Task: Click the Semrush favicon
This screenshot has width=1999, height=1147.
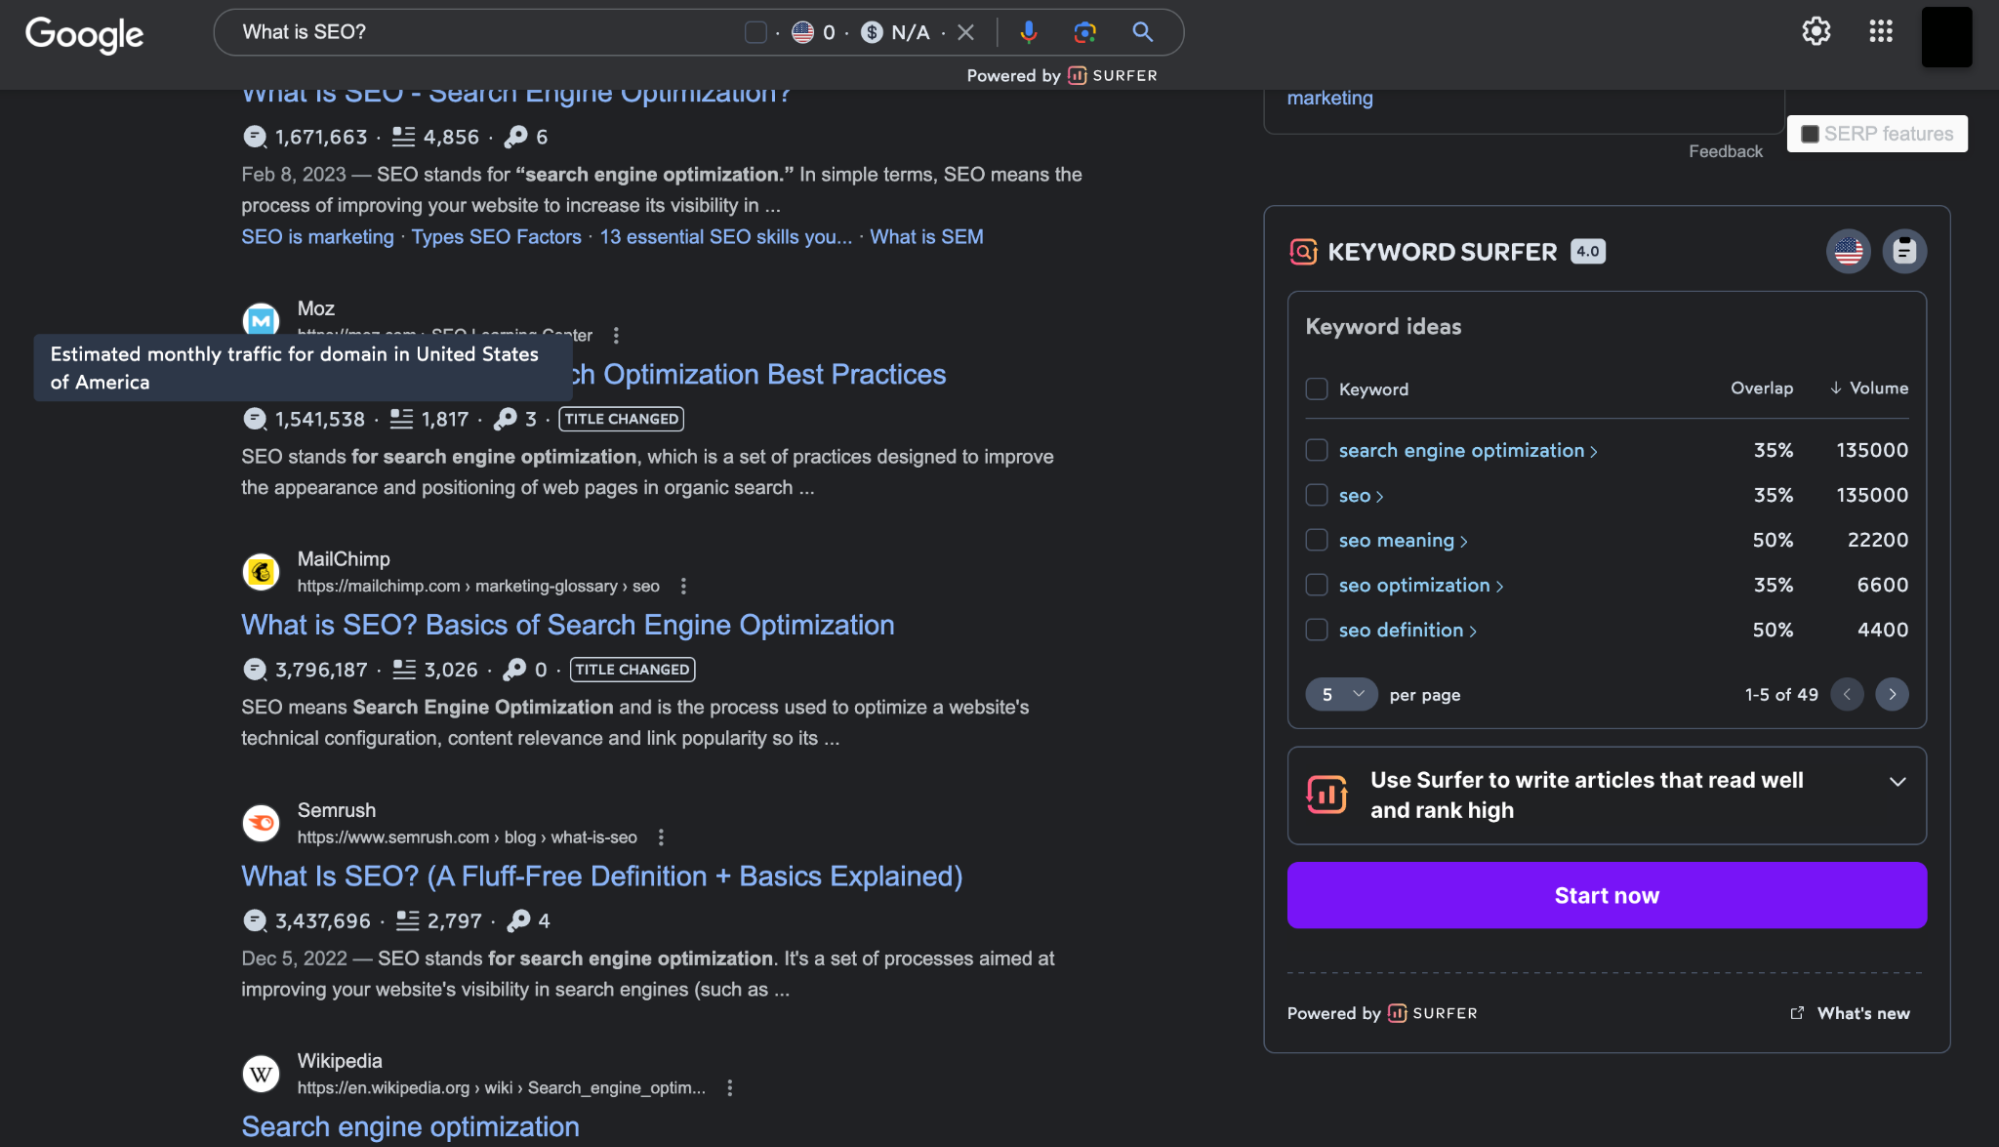Action: [261, 823]
